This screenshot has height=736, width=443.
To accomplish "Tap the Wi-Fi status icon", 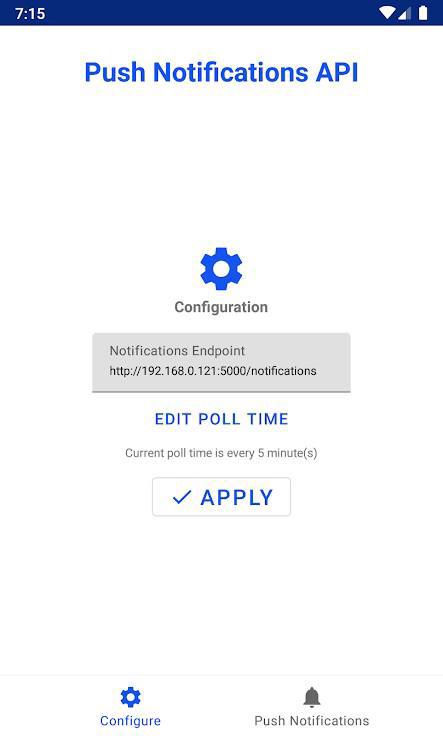I will (387, 13).
